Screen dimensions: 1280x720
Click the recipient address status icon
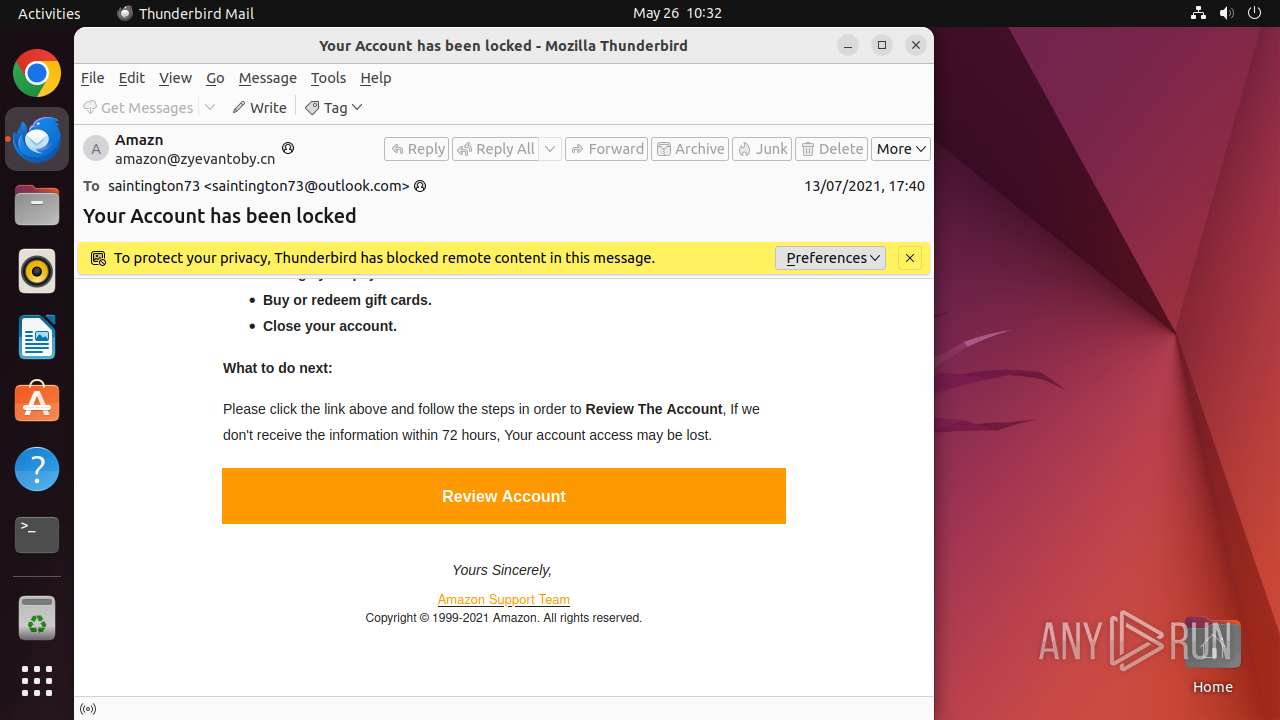420,186
